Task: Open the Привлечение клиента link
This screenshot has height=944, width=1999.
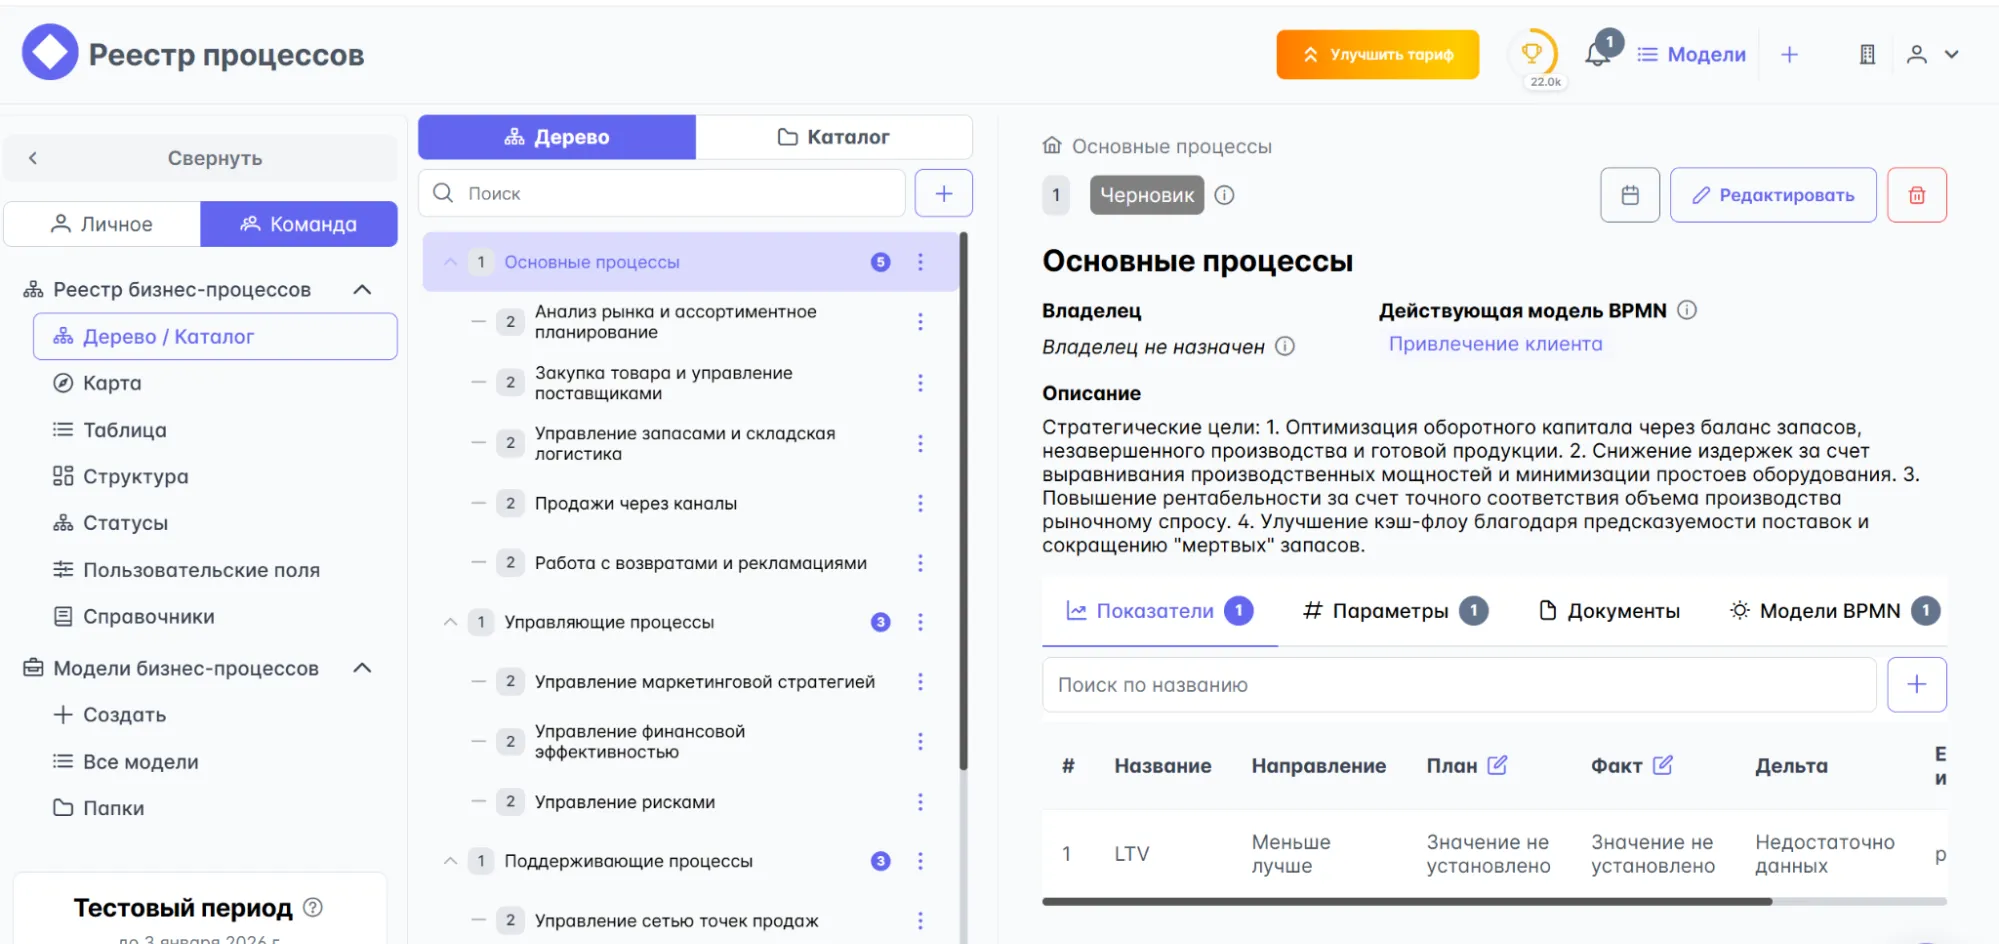Action: pos(1494,343)
